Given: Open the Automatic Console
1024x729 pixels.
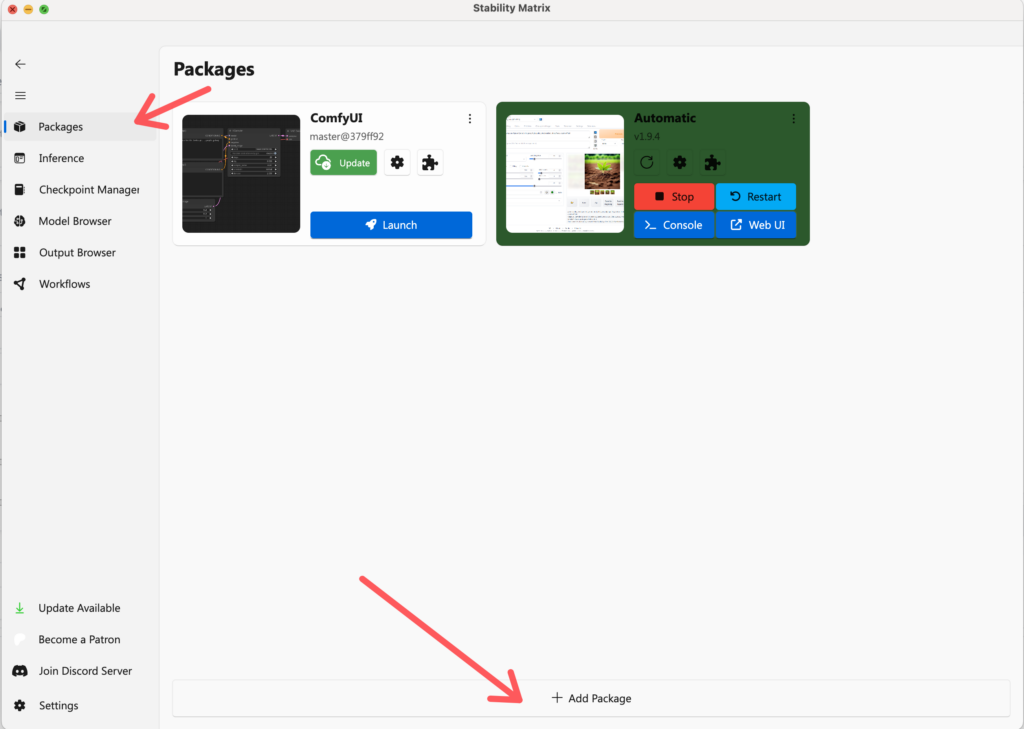Looking at the screenshot, I should click(673, 225).
